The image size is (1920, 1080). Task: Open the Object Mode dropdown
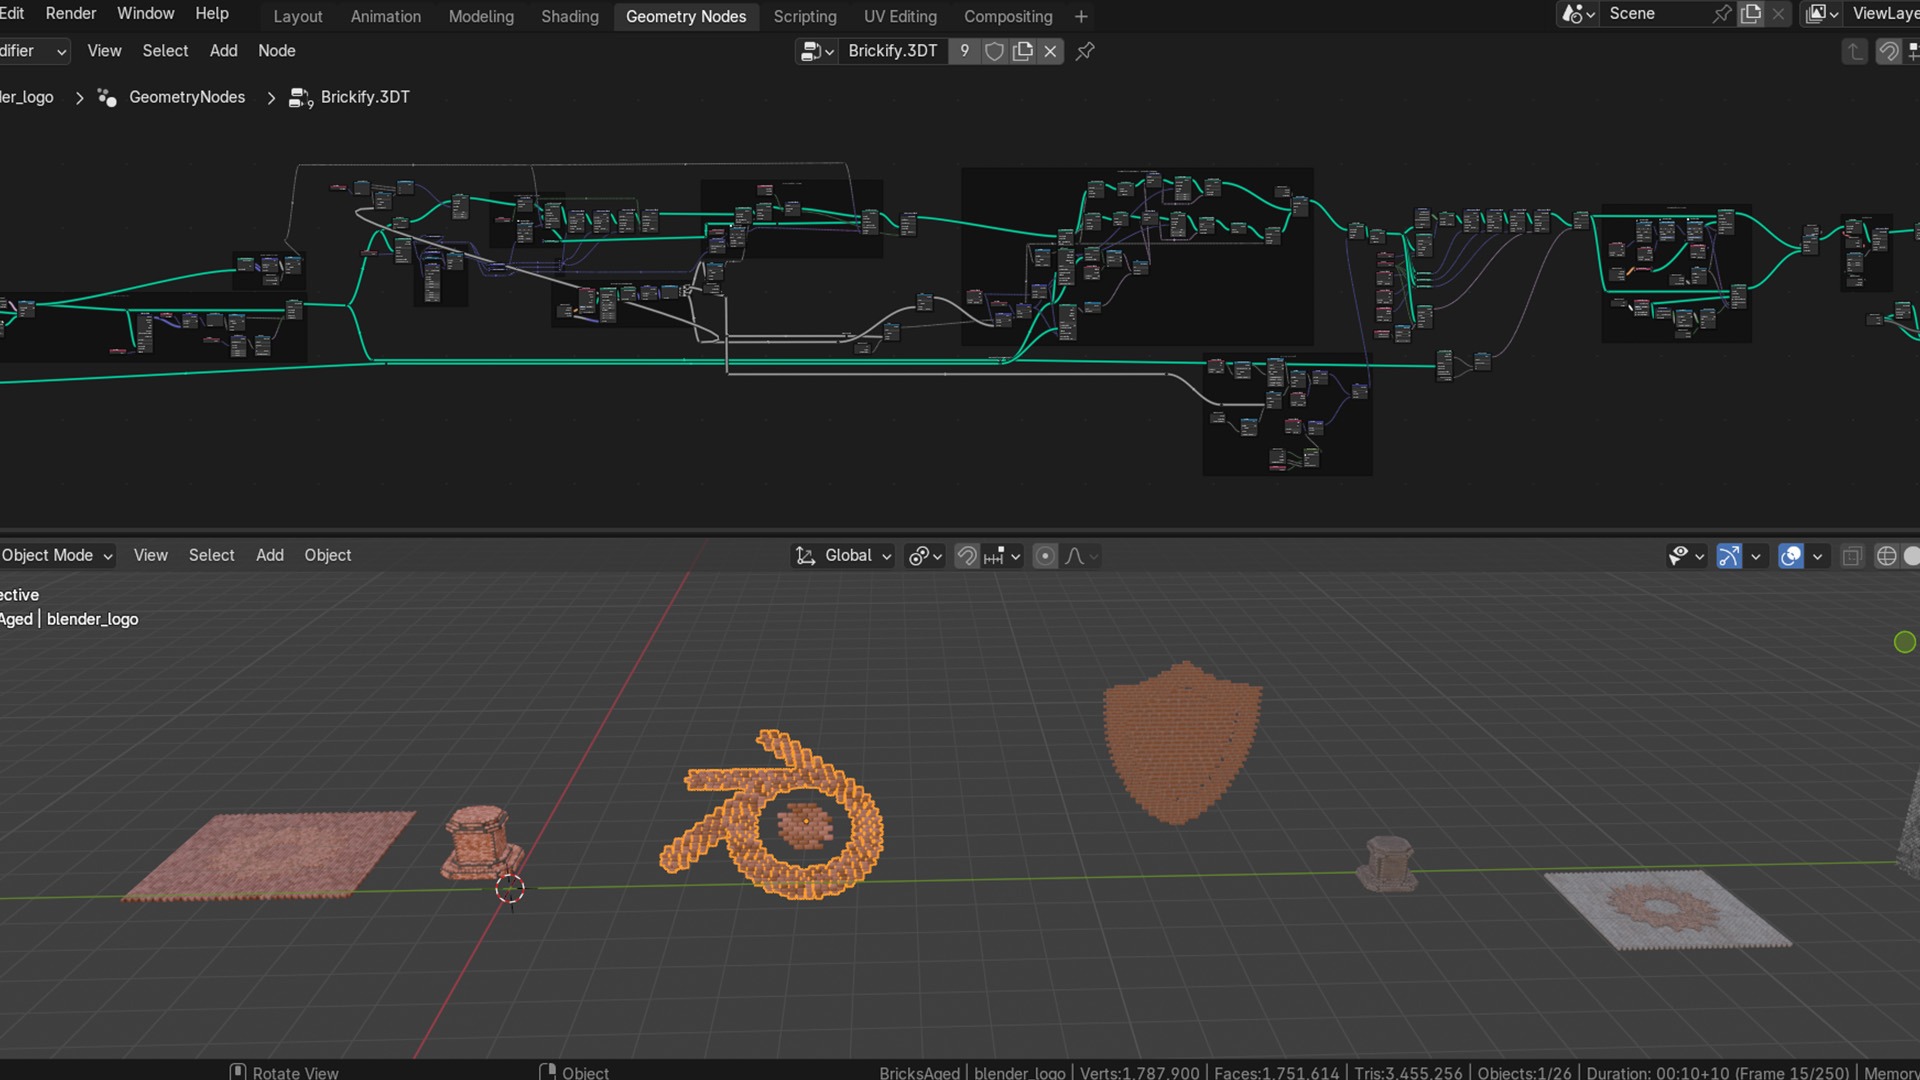(x=57, y=556)
